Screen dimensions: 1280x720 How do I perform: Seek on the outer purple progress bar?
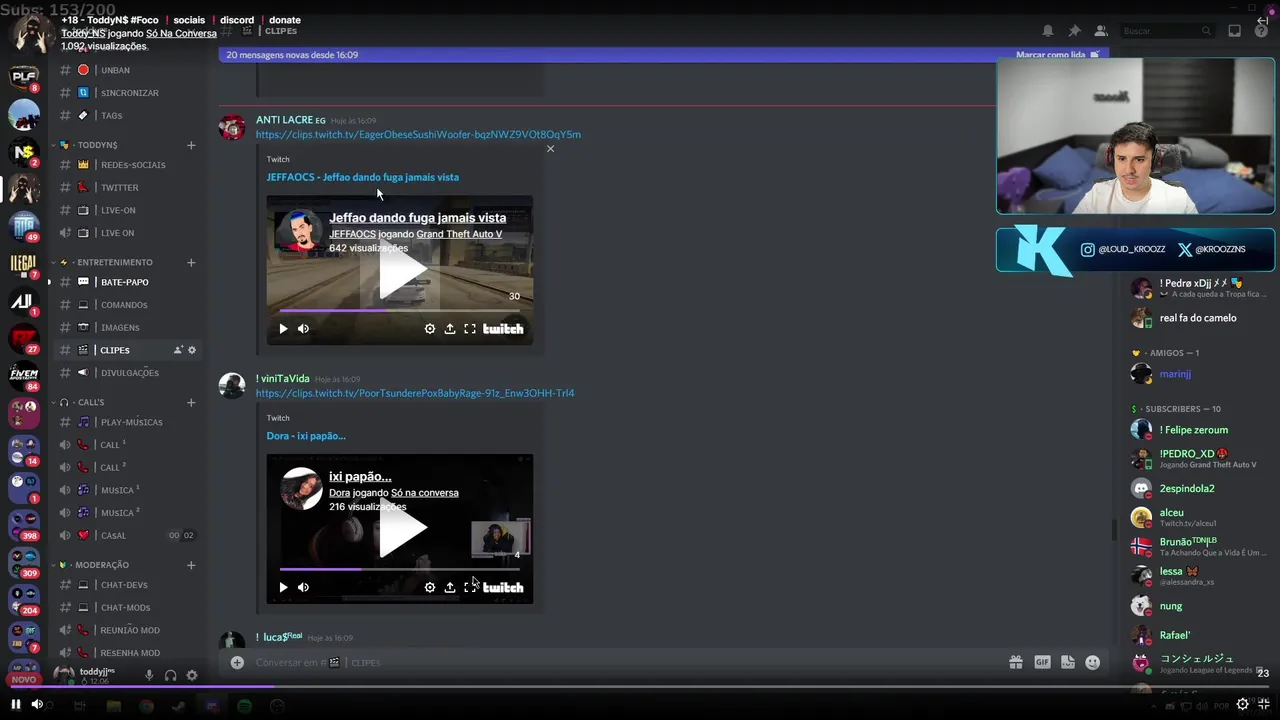pyautogui.click(x=640, y=686)
